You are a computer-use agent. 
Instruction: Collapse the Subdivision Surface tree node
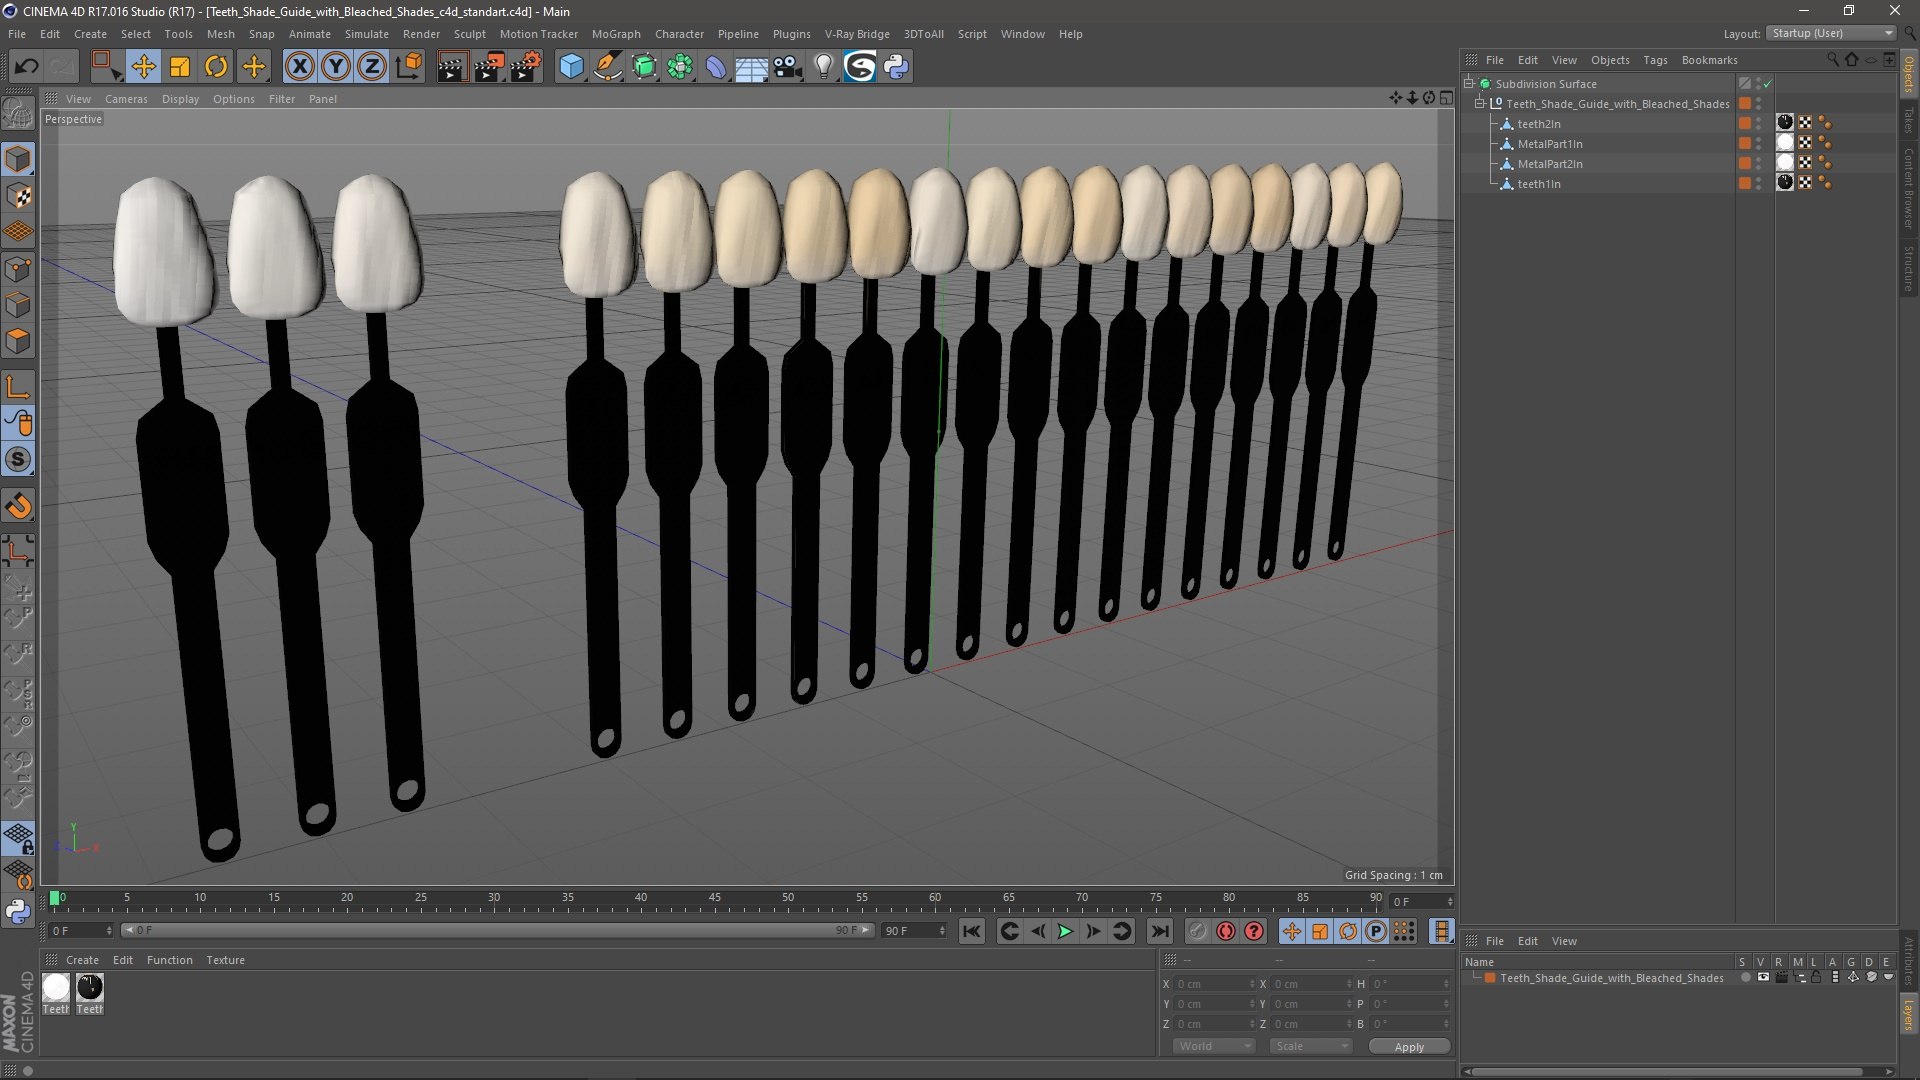pyautogui.click(x=1469, y=84)
